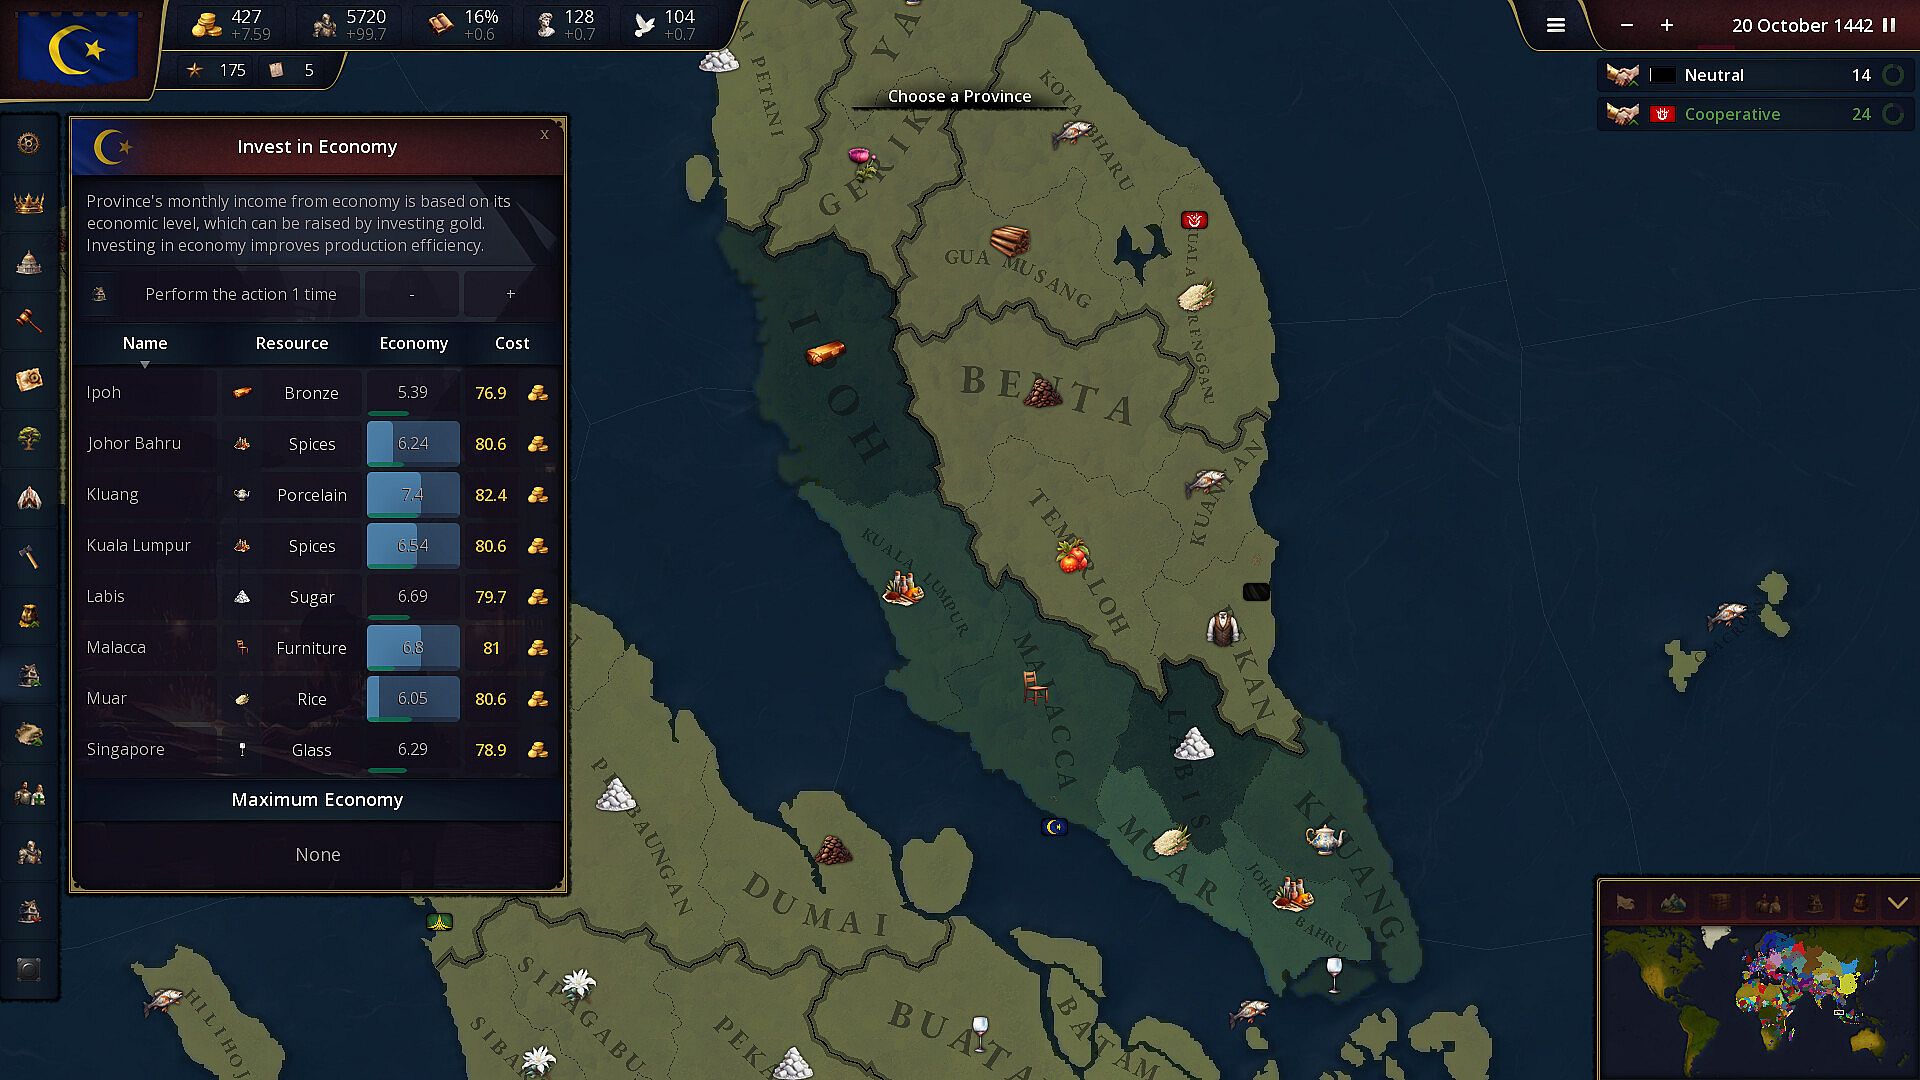Click the gavel icon in sidebar

tap(29, 321)
